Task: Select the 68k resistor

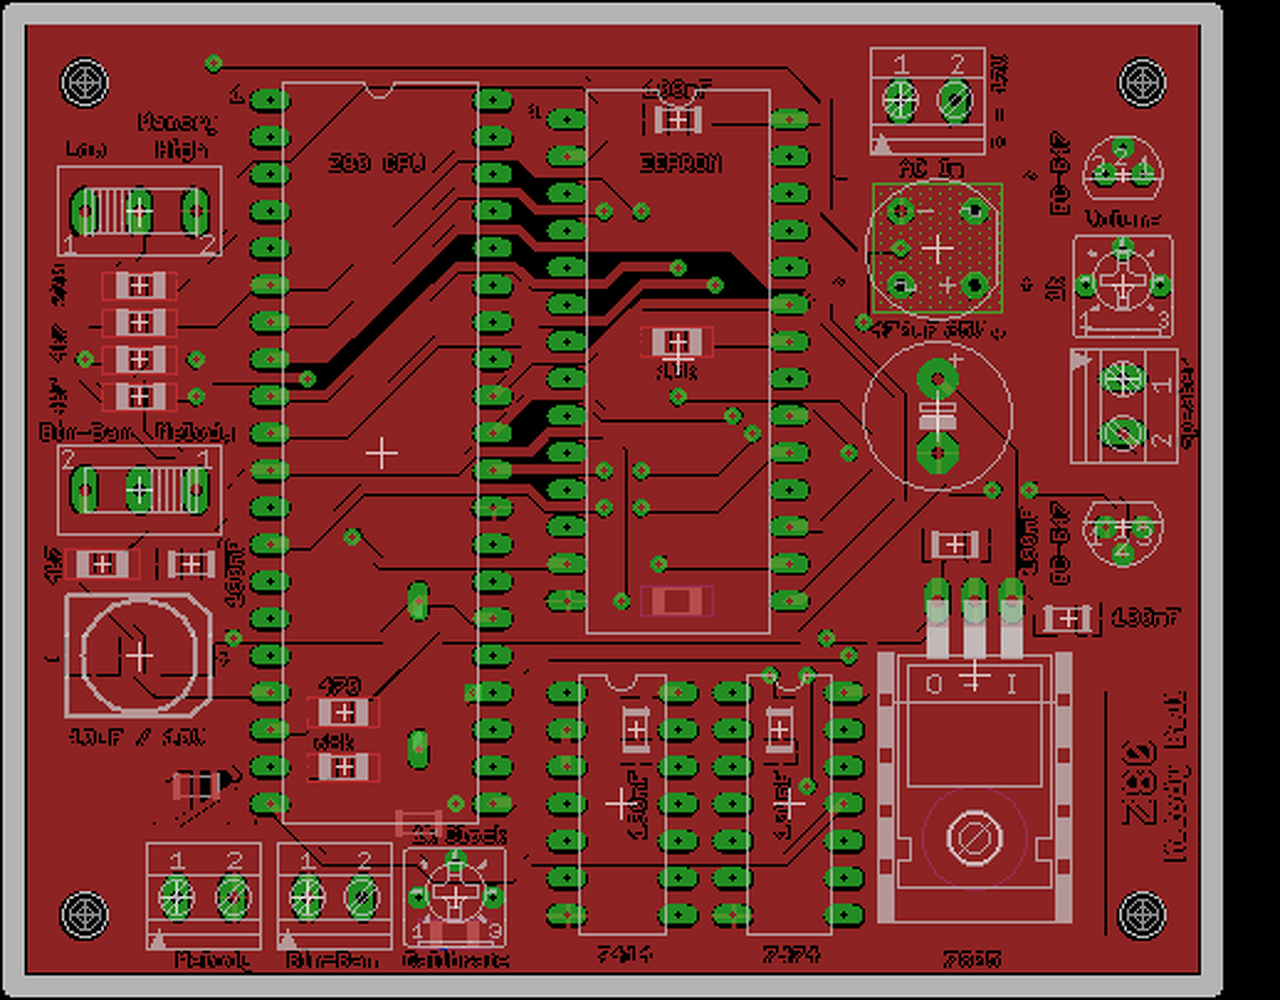Action: [343, 767]
